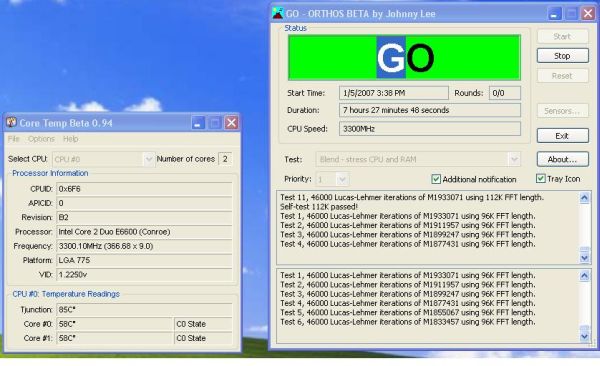
Task: Open the About... dialog
Action: (x=562, y=159)
